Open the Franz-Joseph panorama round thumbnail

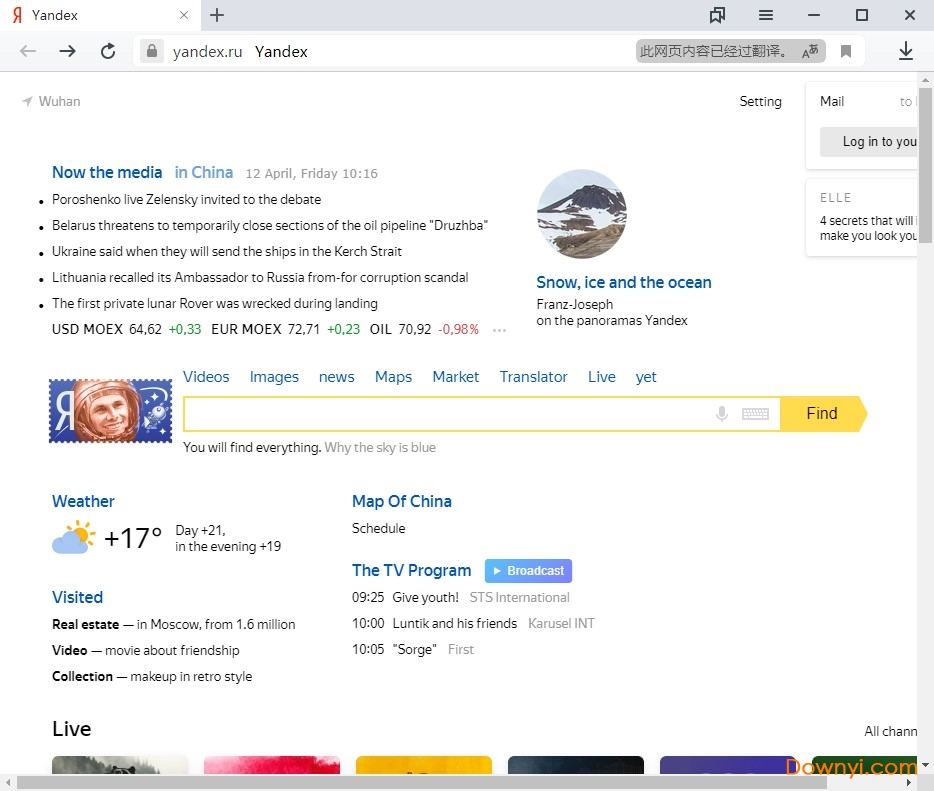click(582, 214)
